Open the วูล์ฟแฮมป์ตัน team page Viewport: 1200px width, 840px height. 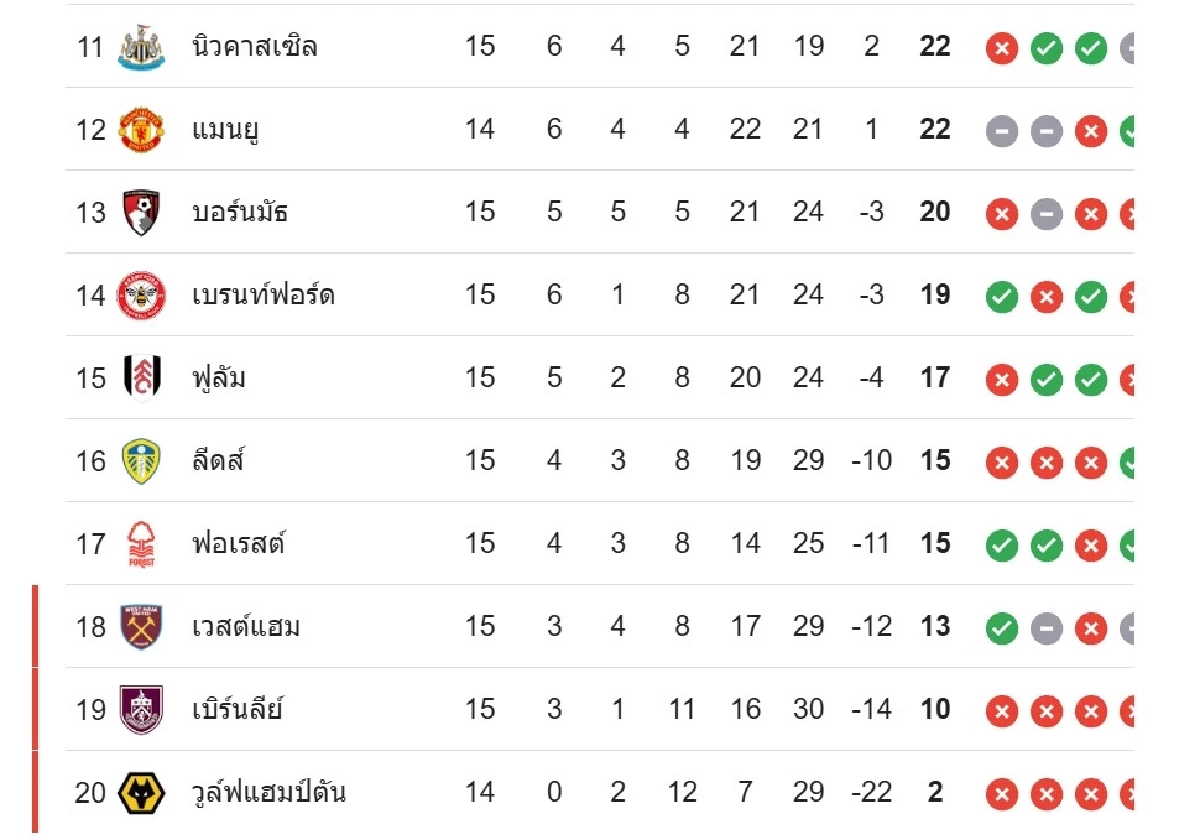tap(269, 793)
